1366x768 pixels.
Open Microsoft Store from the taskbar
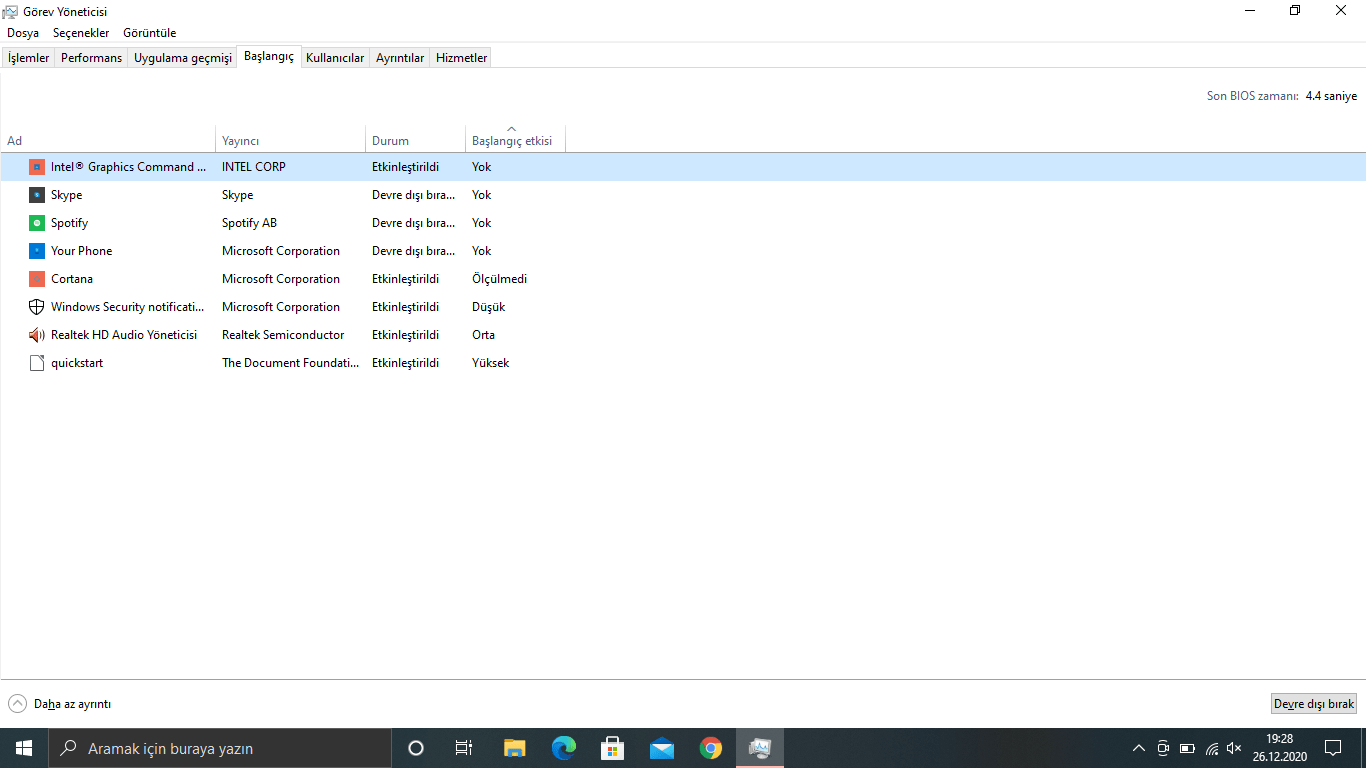coord(613,748)
